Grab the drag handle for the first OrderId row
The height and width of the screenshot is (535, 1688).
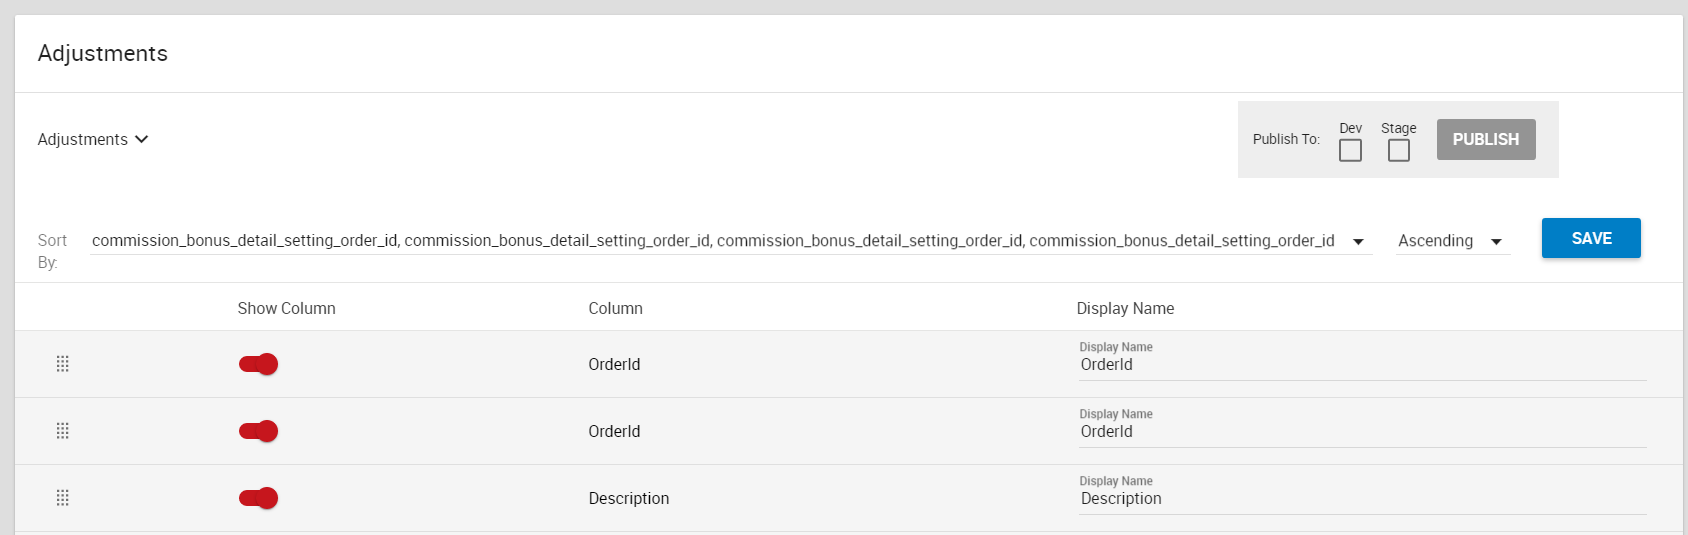tap(62, 364)
